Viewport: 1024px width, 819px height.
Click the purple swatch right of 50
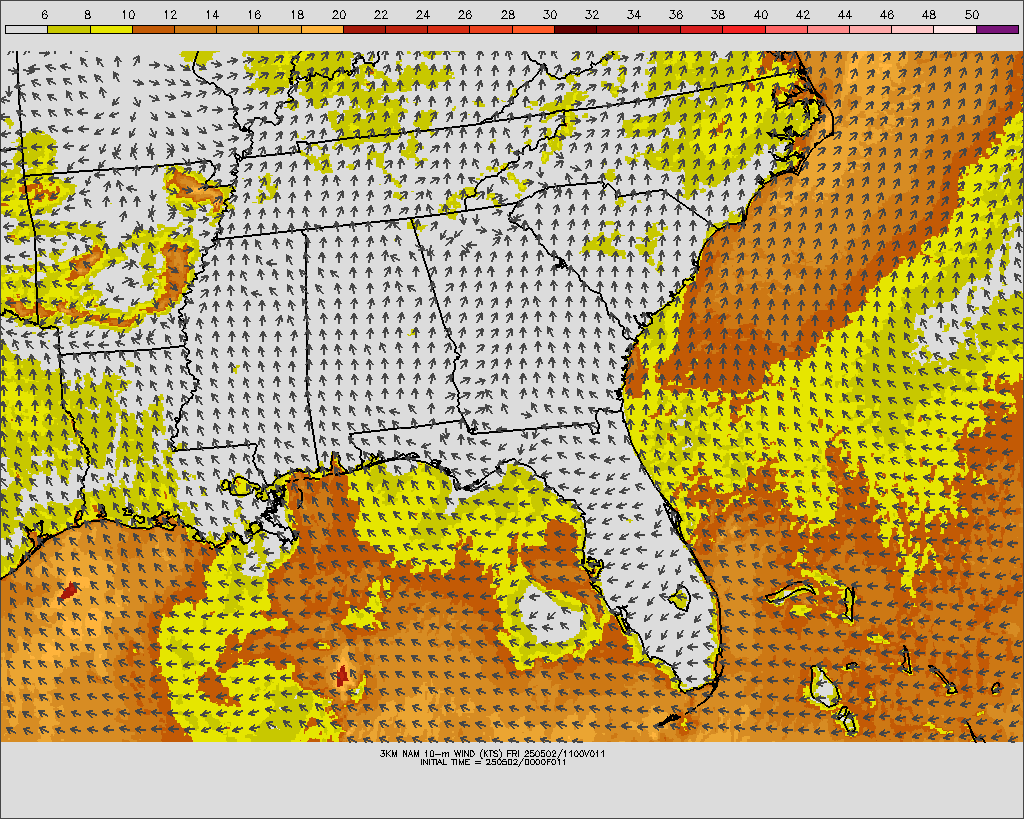[997, 29]
